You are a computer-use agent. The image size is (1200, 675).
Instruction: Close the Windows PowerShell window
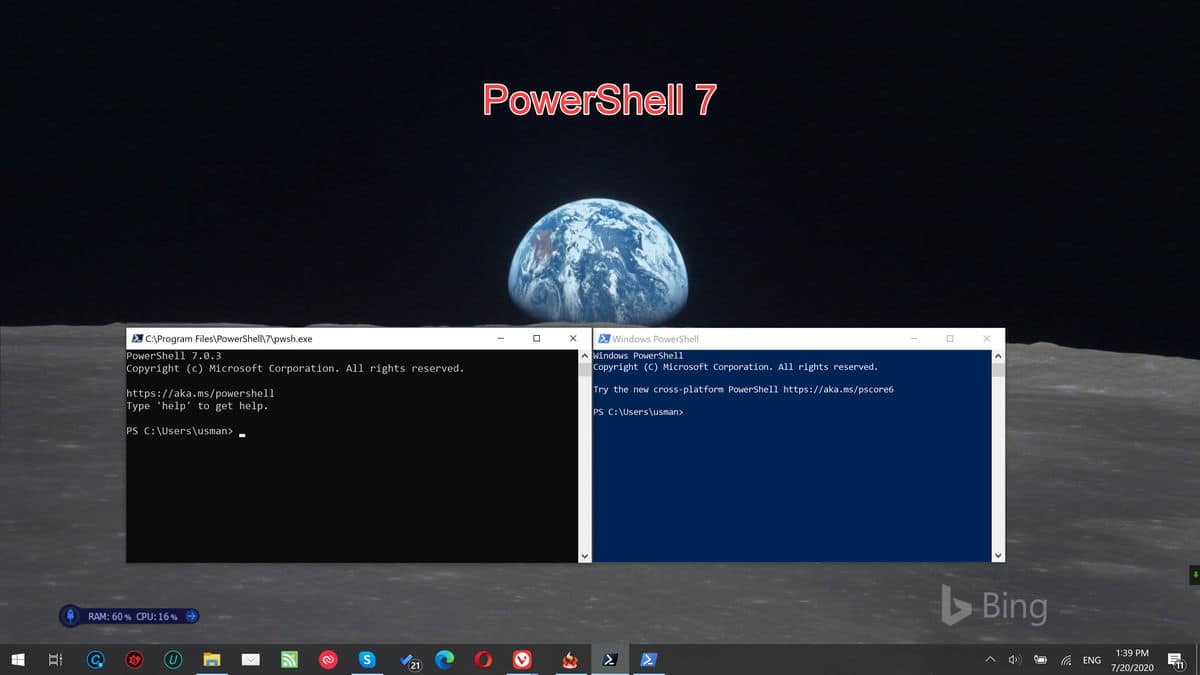[x=987, y=339]
